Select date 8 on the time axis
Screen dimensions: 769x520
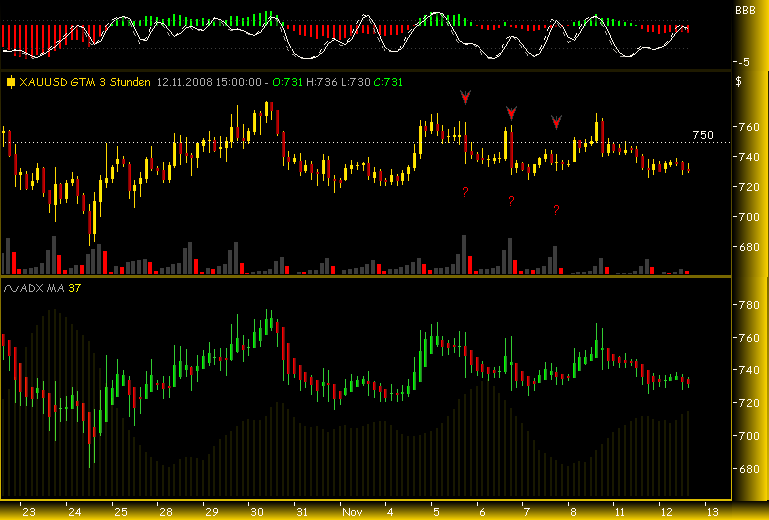[572, 512]
